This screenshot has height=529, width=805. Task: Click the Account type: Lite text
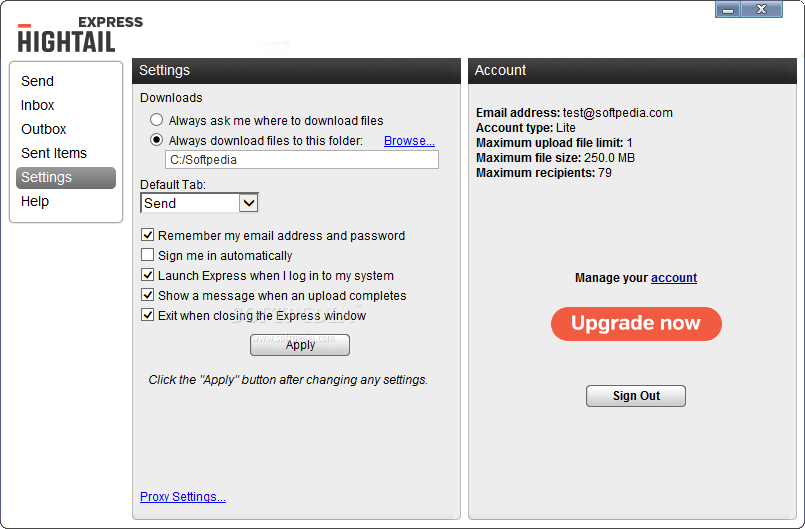pyautogui.click(x=526, y=127)
